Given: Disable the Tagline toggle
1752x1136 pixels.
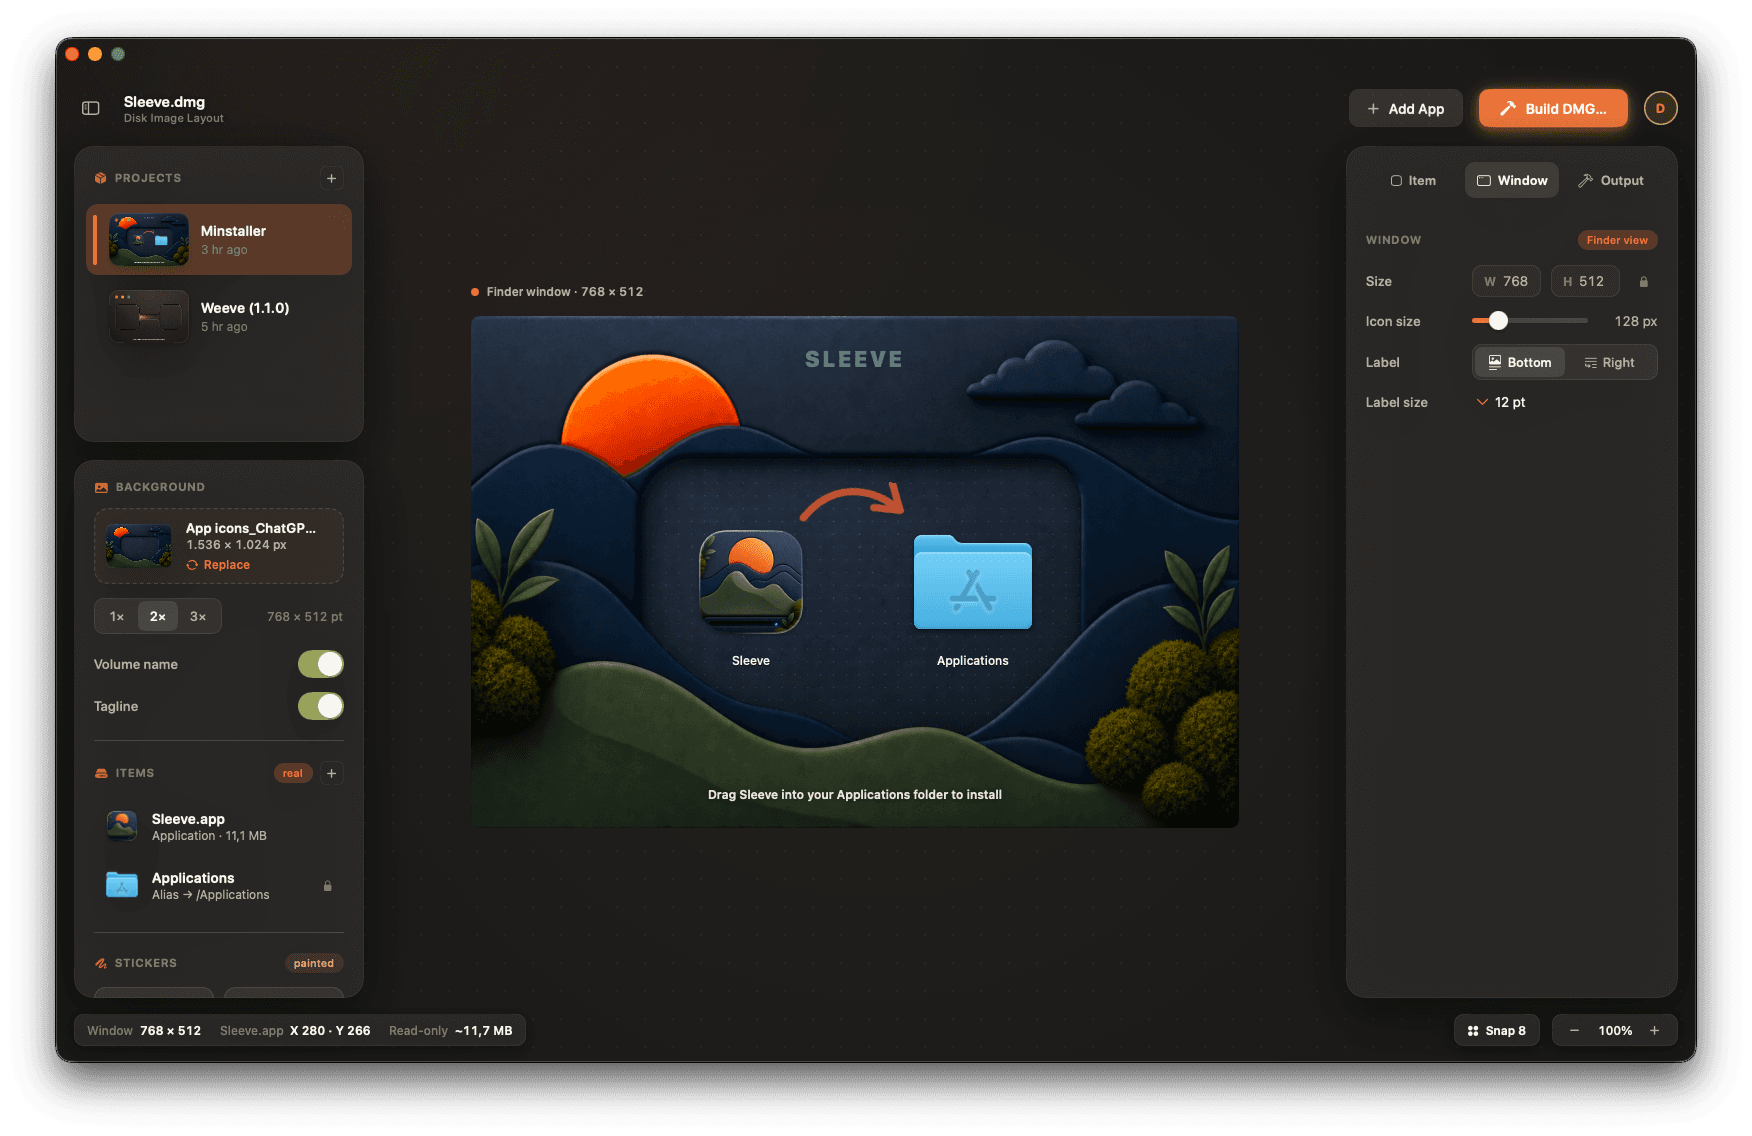Looking at the screenshot, I should (321, 706).
